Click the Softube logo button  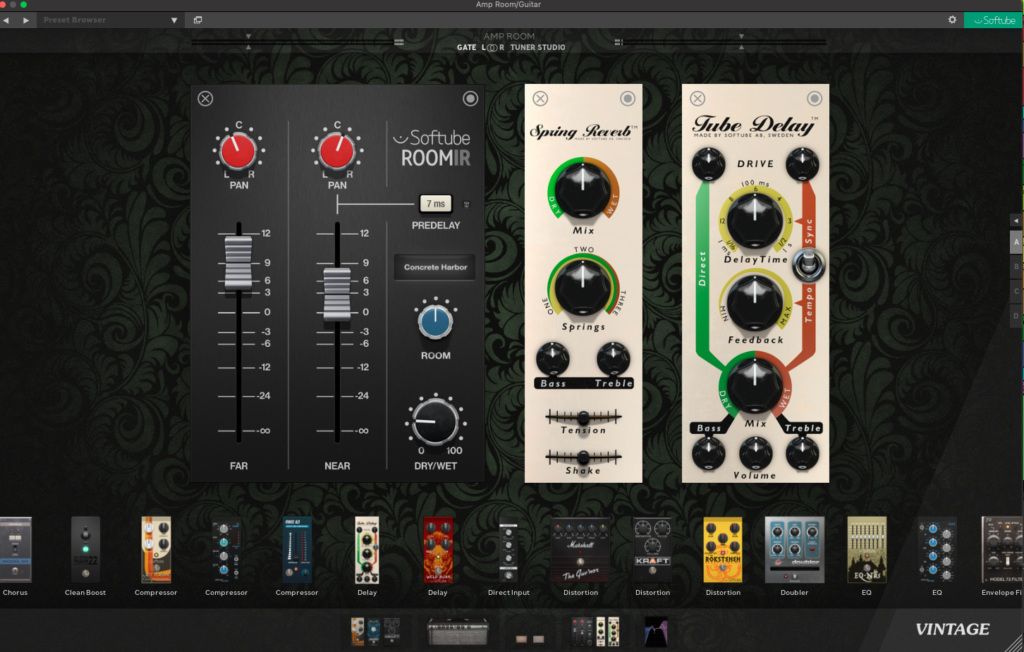pos(992,20)
